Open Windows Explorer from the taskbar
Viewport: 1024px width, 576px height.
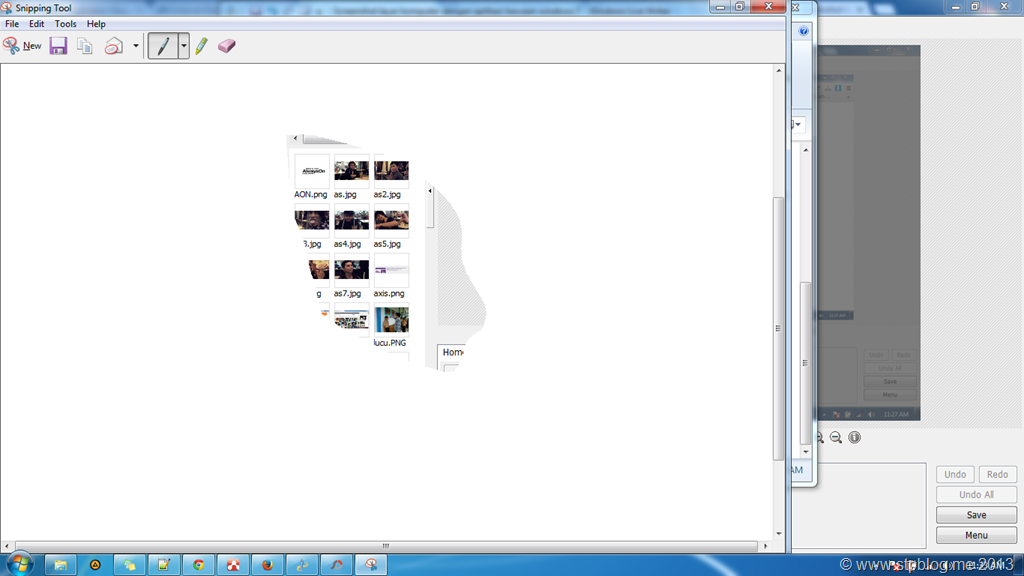[61, 565]
